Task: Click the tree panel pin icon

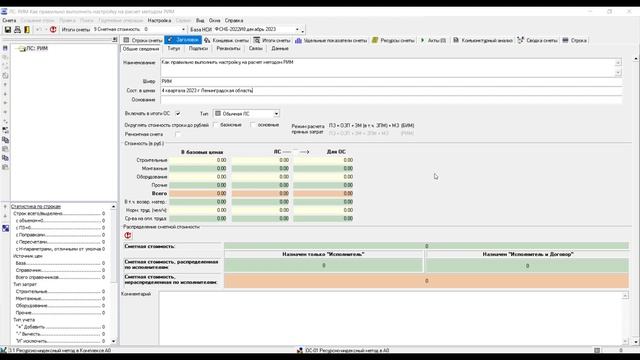Action: tap(115, 39)
